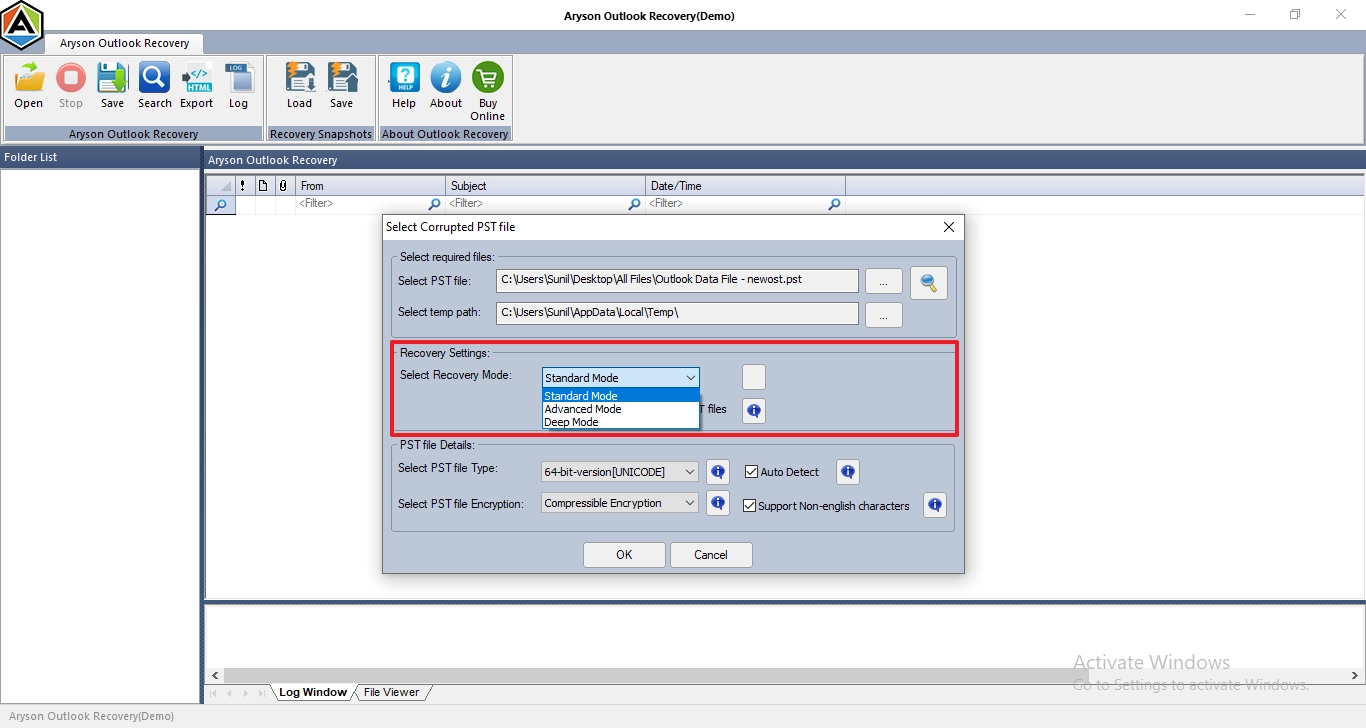
Task: Expand the Select PST file Type dropdown
Action: tap(620, 471)
